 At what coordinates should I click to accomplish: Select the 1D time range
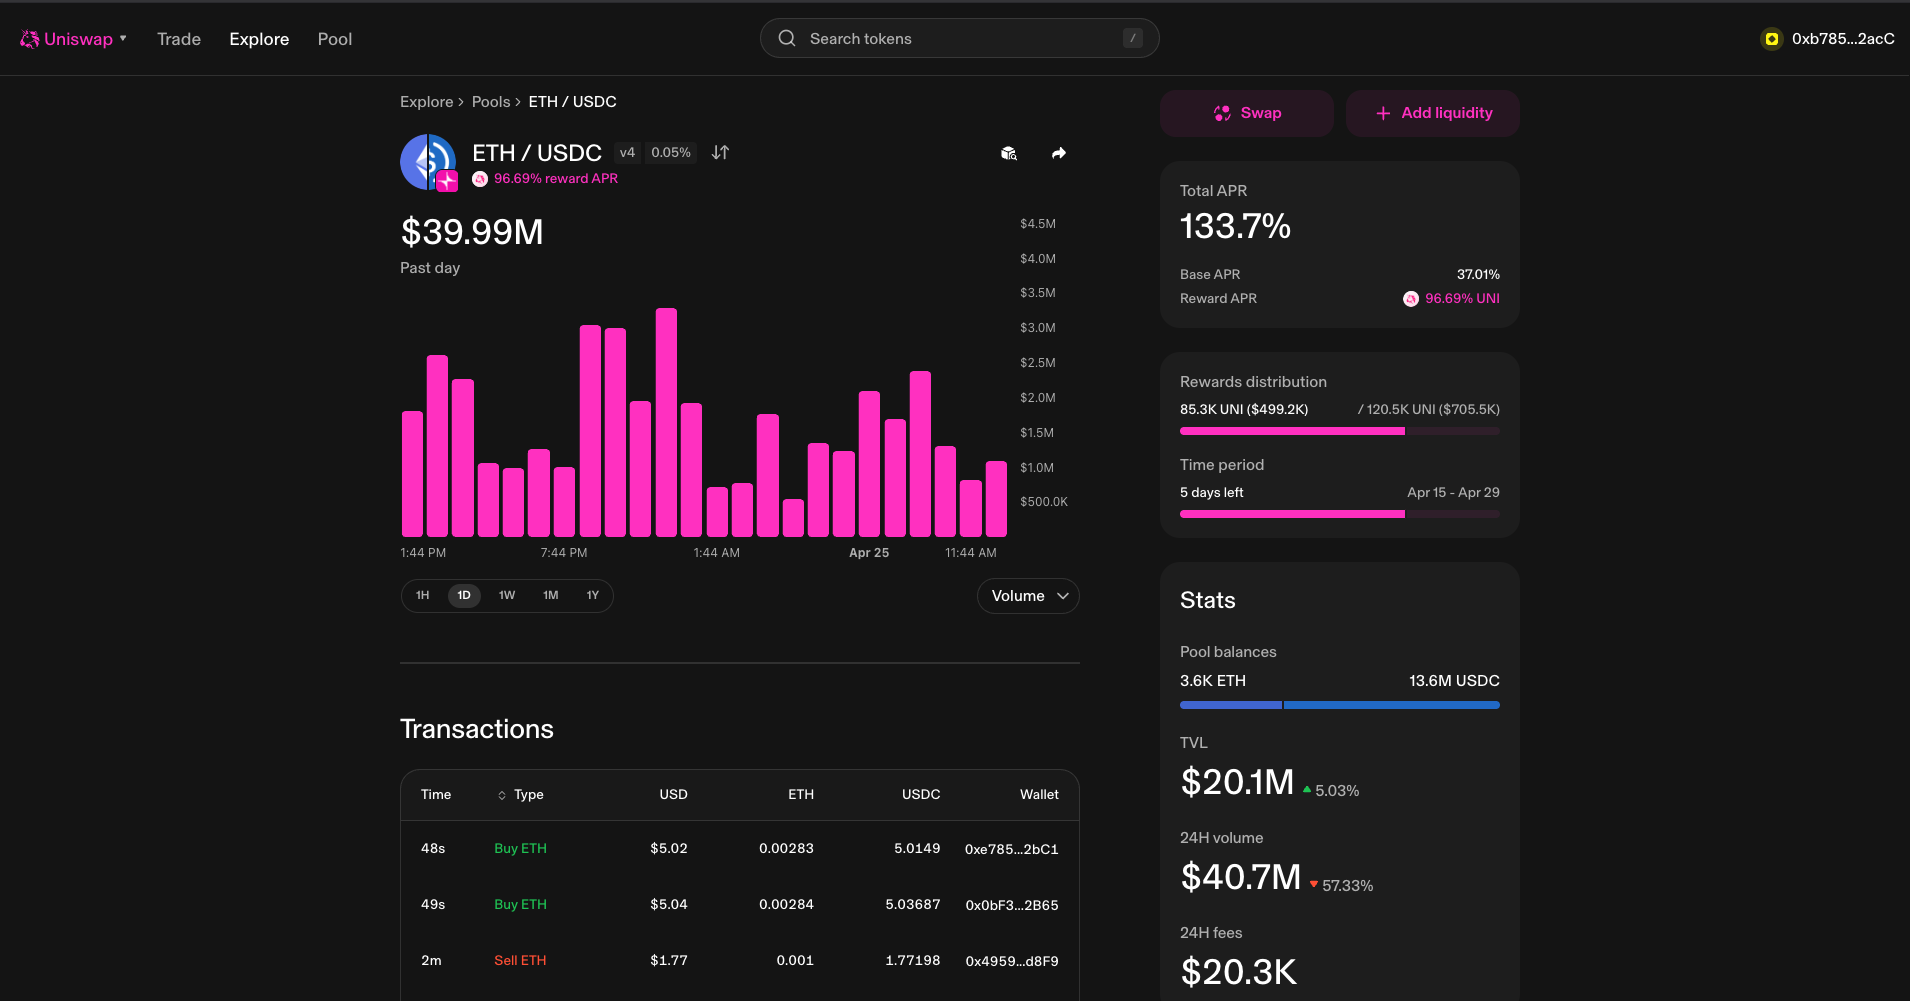pyautogui.click(x=464, y=596)
